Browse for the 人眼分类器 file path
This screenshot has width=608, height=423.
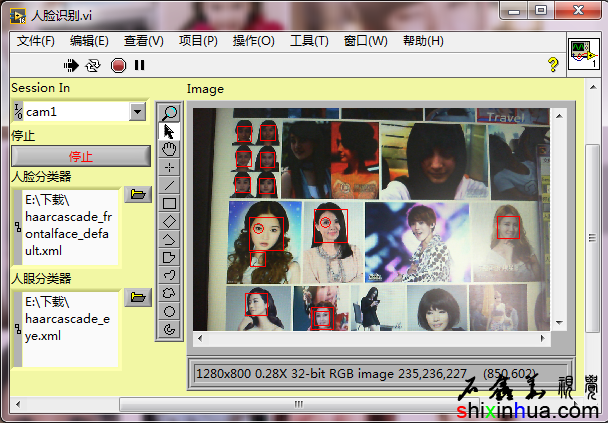[137, 296]
